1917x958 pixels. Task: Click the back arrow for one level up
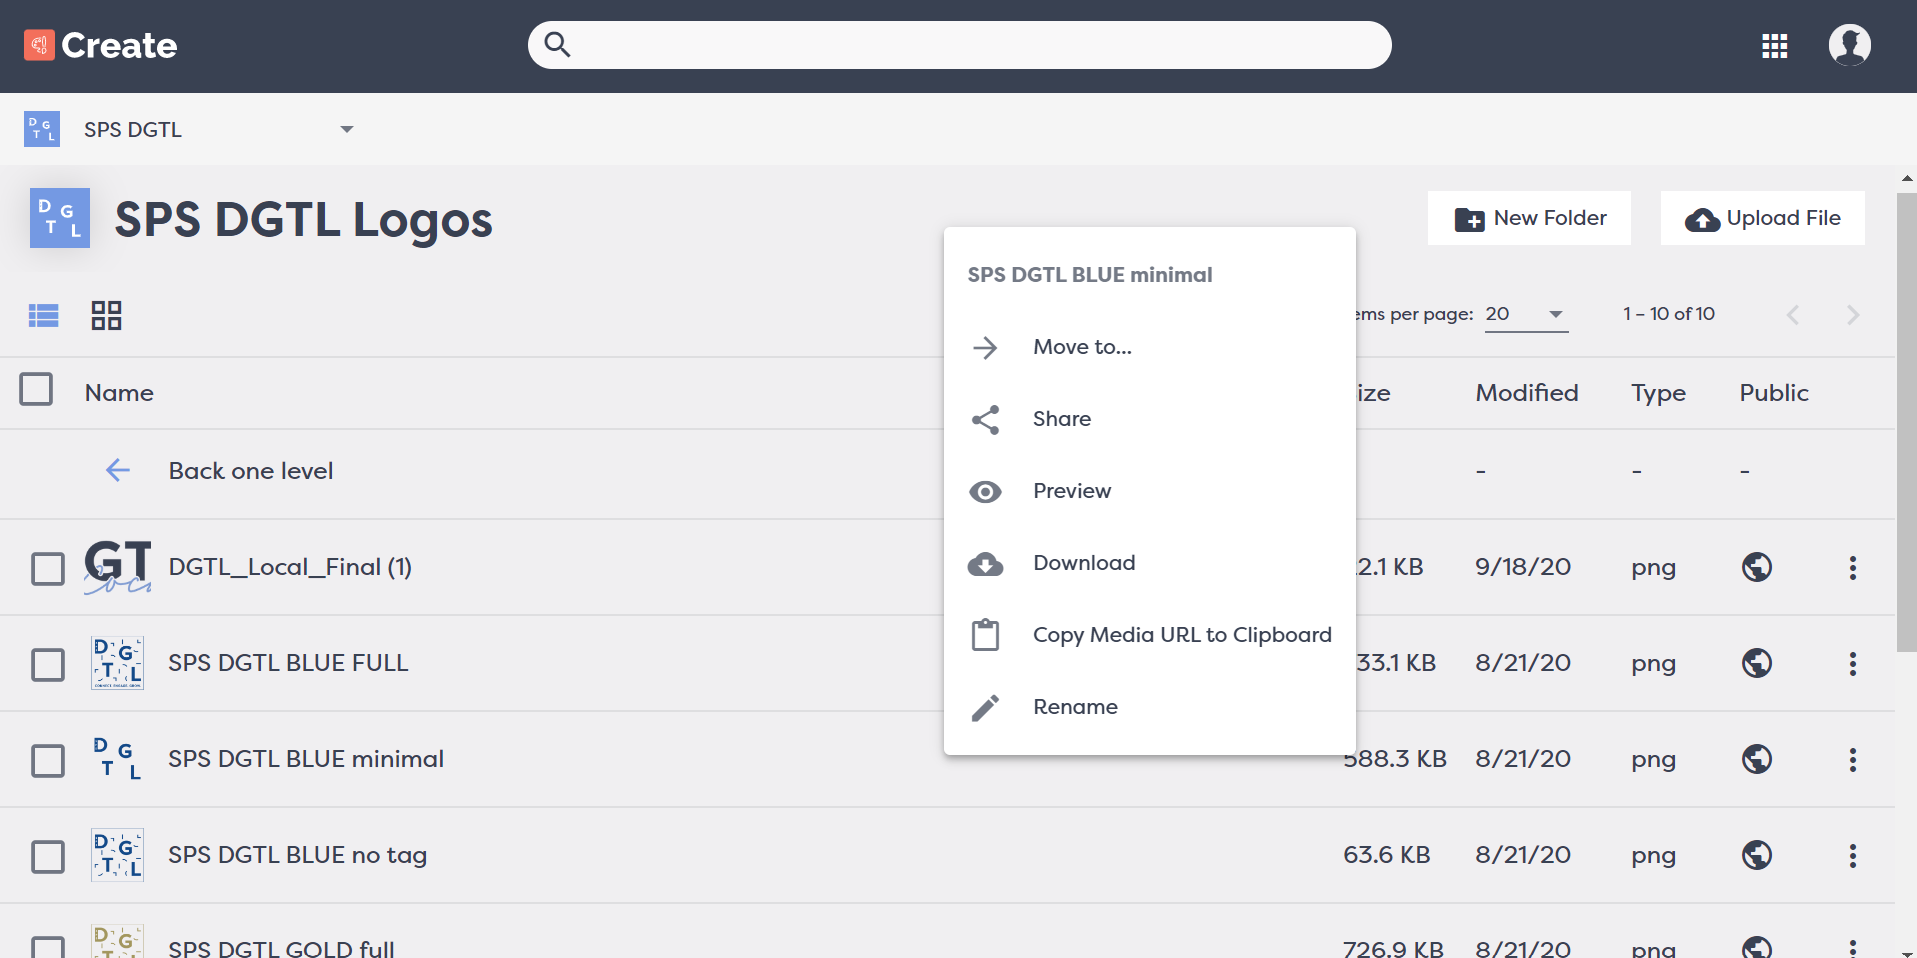118,470
